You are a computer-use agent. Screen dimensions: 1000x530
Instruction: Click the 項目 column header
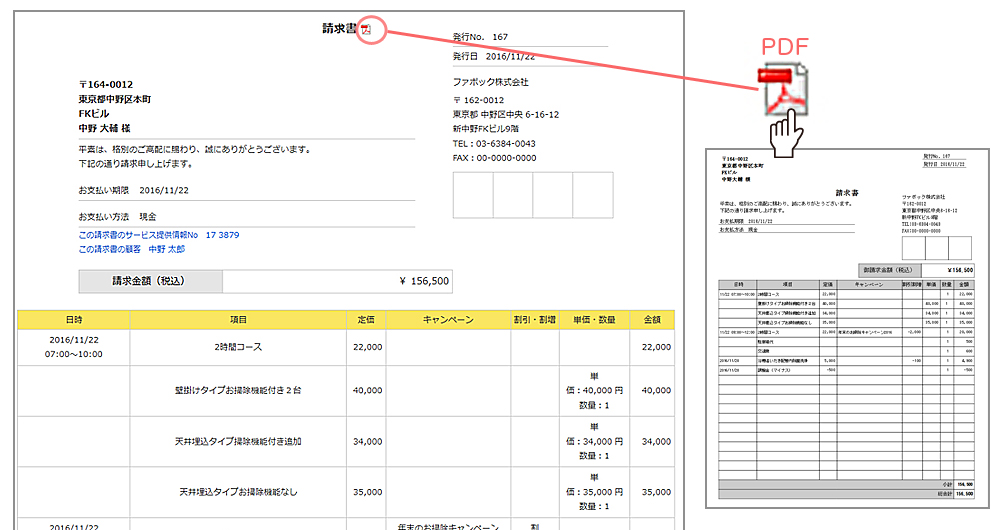pyautogui.click(x=238, y=320)
